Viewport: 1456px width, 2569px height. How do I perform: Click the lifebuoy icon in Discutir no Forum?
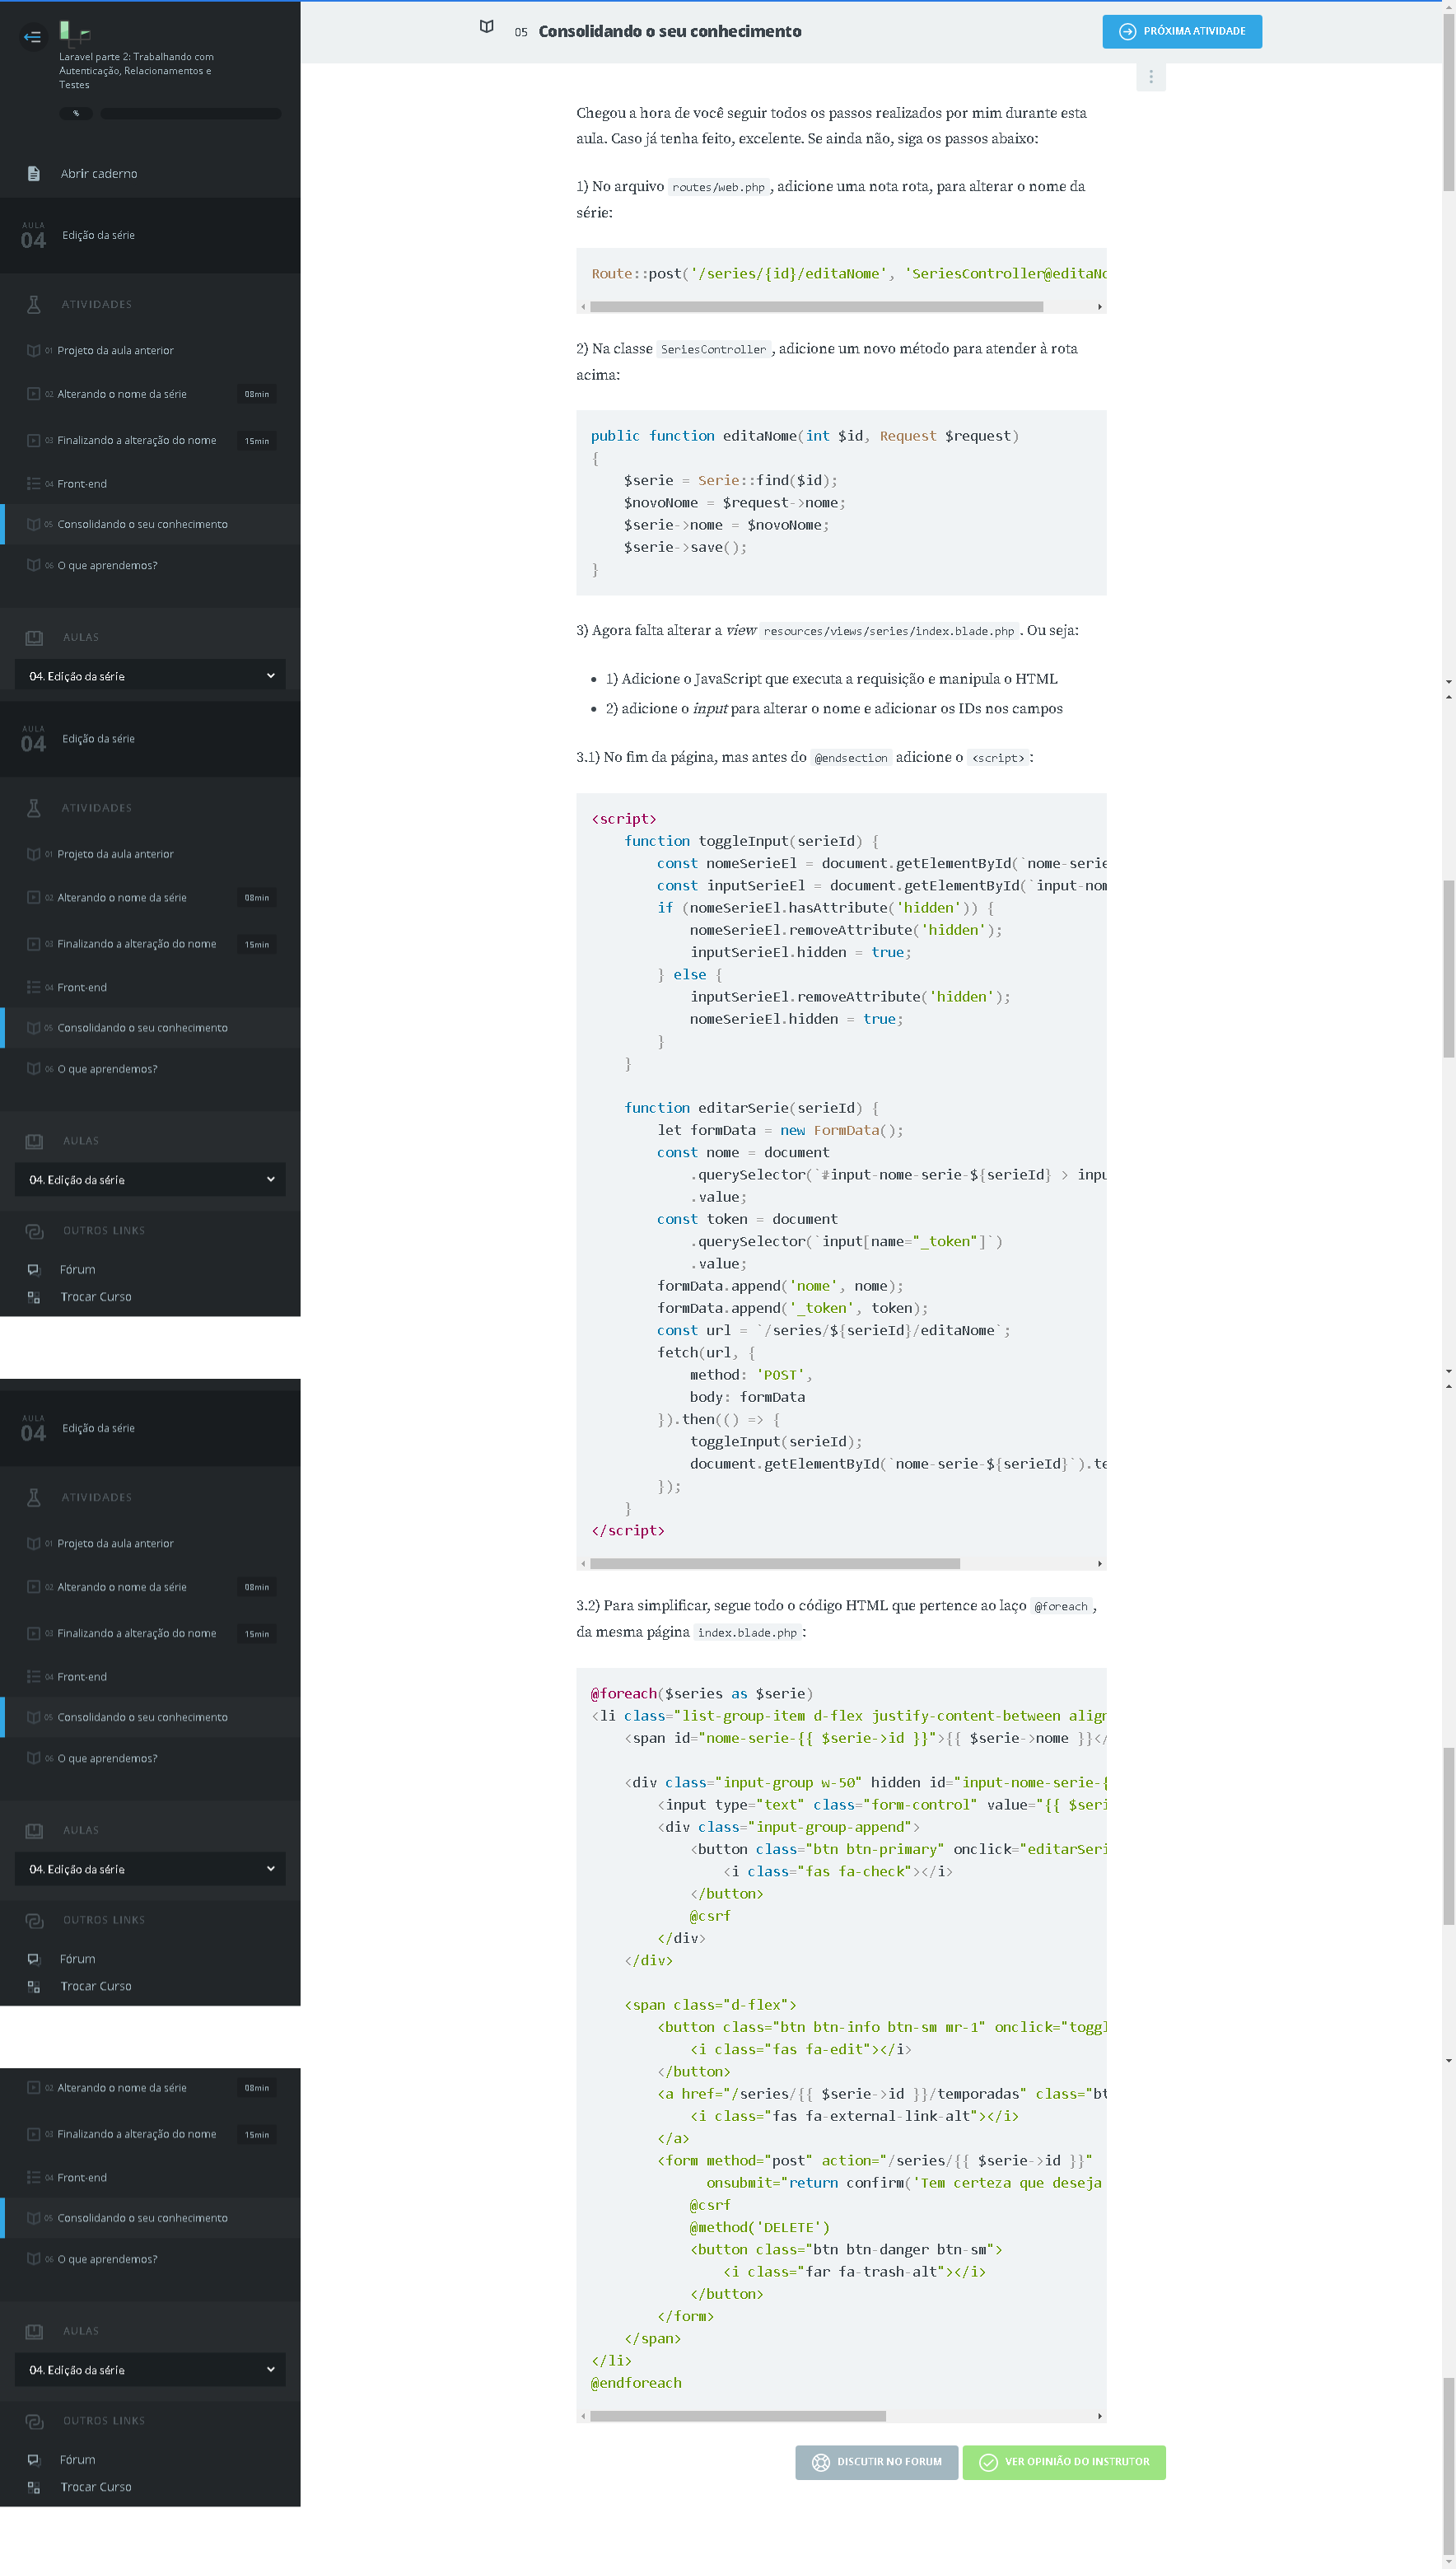(820, 2461)
